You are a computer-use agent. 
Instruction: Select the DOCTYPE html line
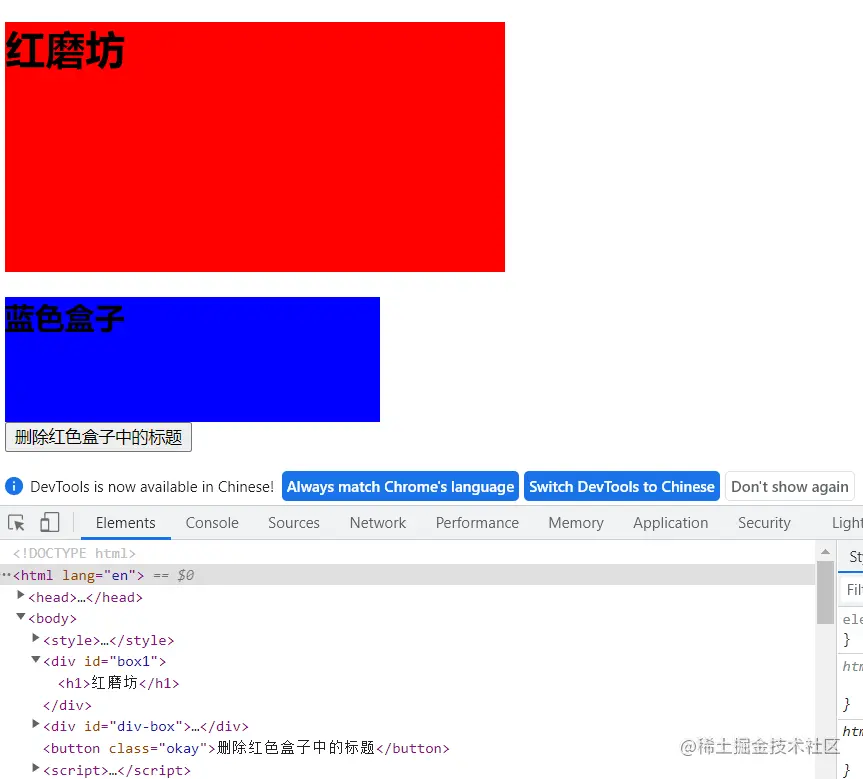(74, 553)
